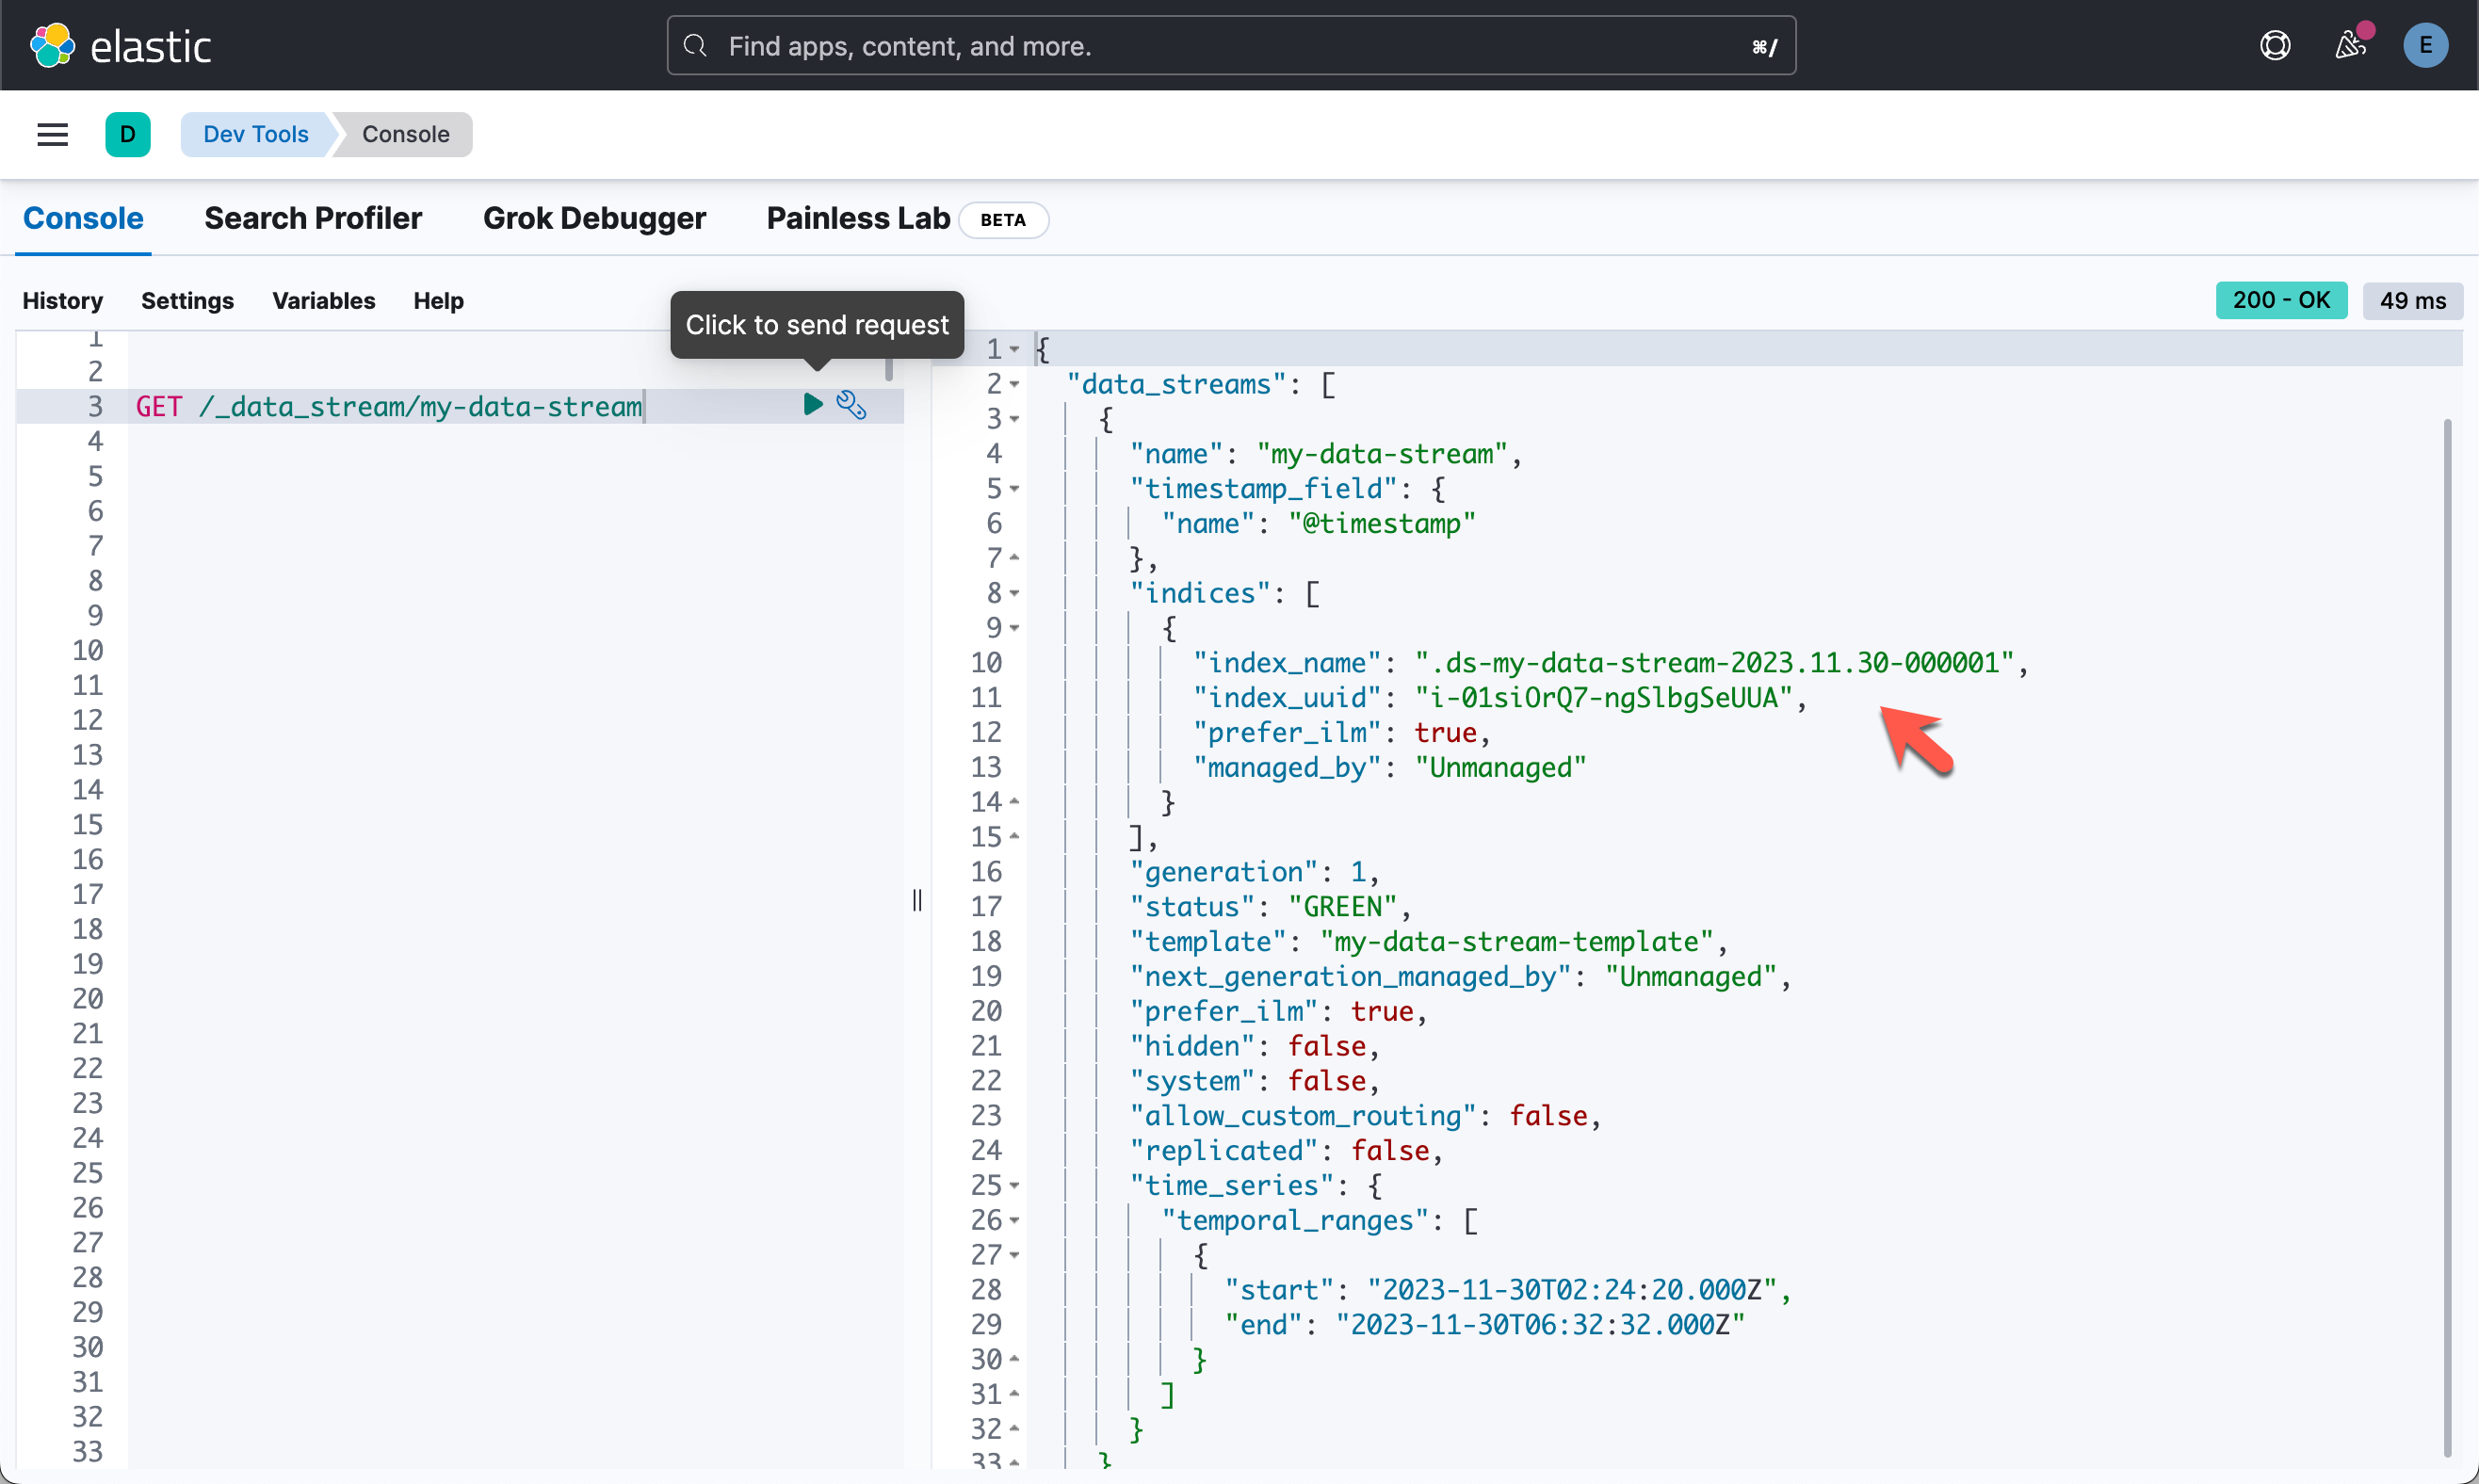2479x1484 pixels.
Task: Open the Painless Lab tab
Action: [858, 218]
